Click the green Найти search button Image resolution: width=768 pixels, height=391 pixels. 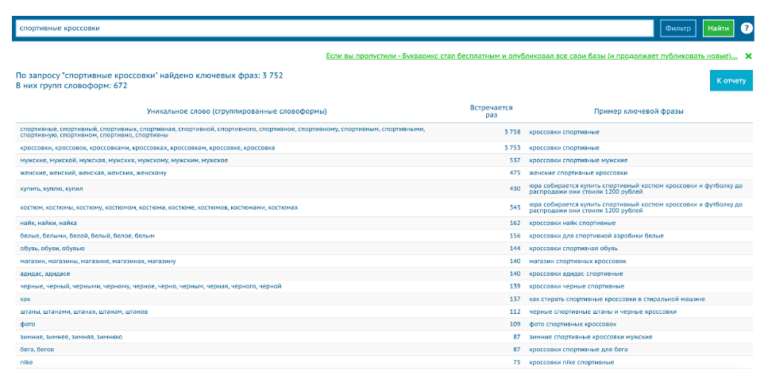tap(718, 28)
